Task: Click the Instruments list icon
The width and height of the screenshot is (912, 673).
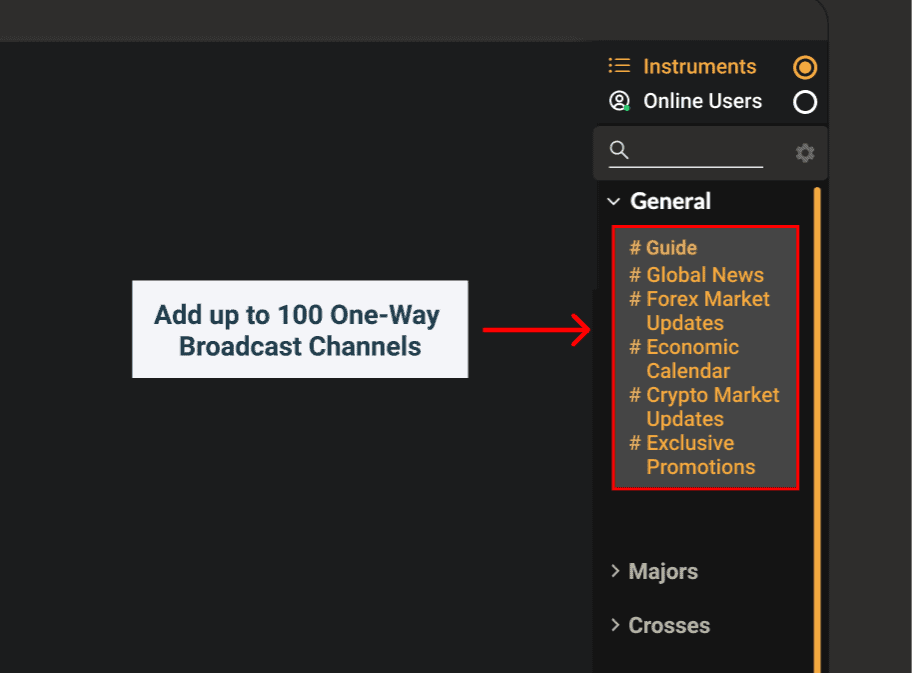Action: tap(619, 66)
